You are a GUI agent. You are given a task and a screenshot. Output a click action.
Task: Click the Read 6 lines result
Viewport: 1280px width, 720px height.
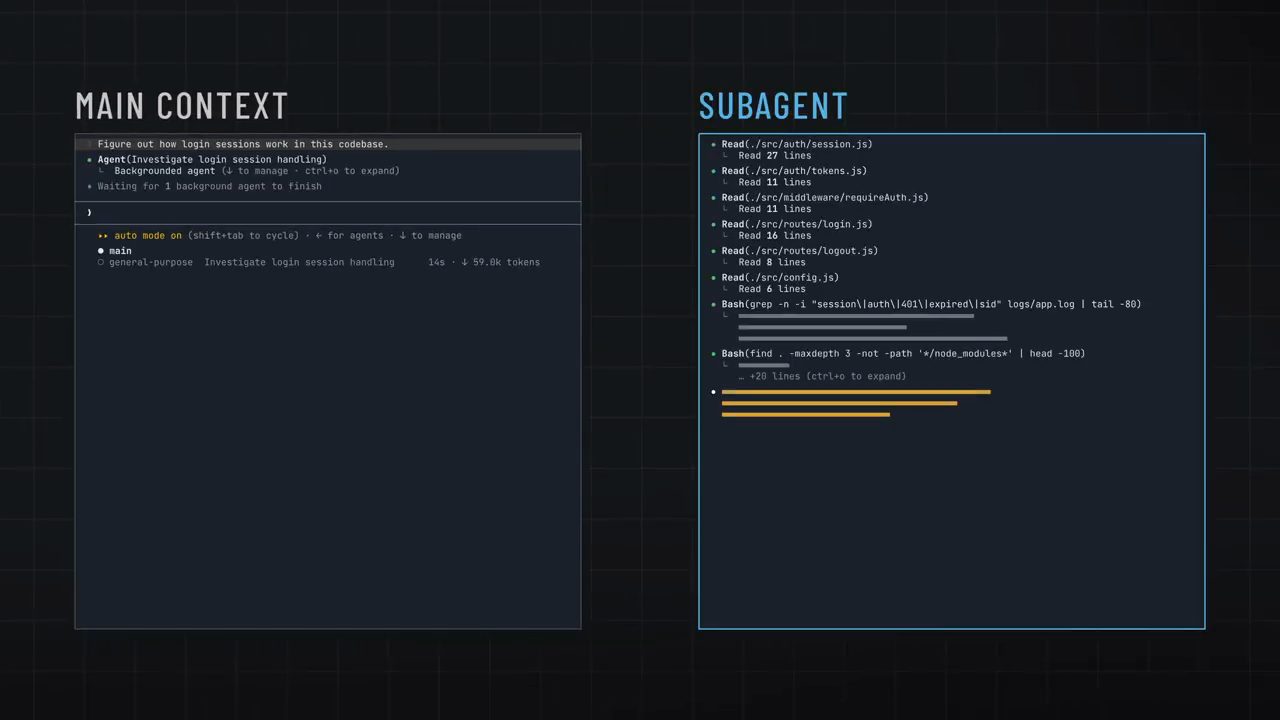click(x=772, y=289)
